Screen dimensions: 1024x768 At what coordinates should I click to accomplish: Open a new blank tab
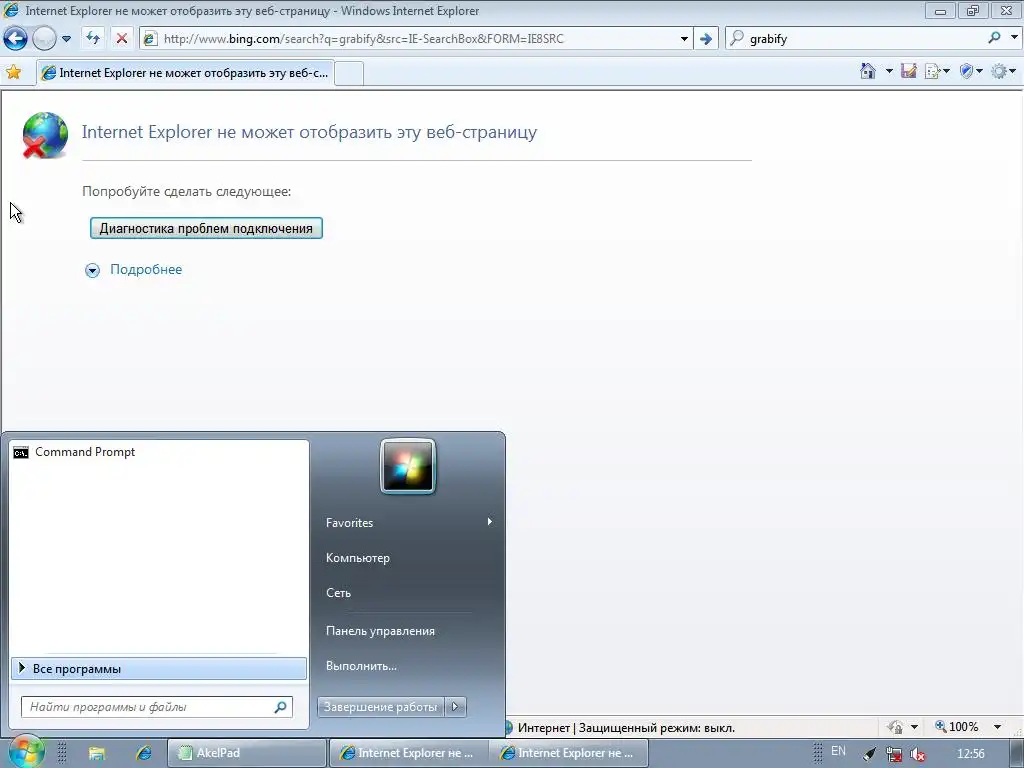pos(349,73)
